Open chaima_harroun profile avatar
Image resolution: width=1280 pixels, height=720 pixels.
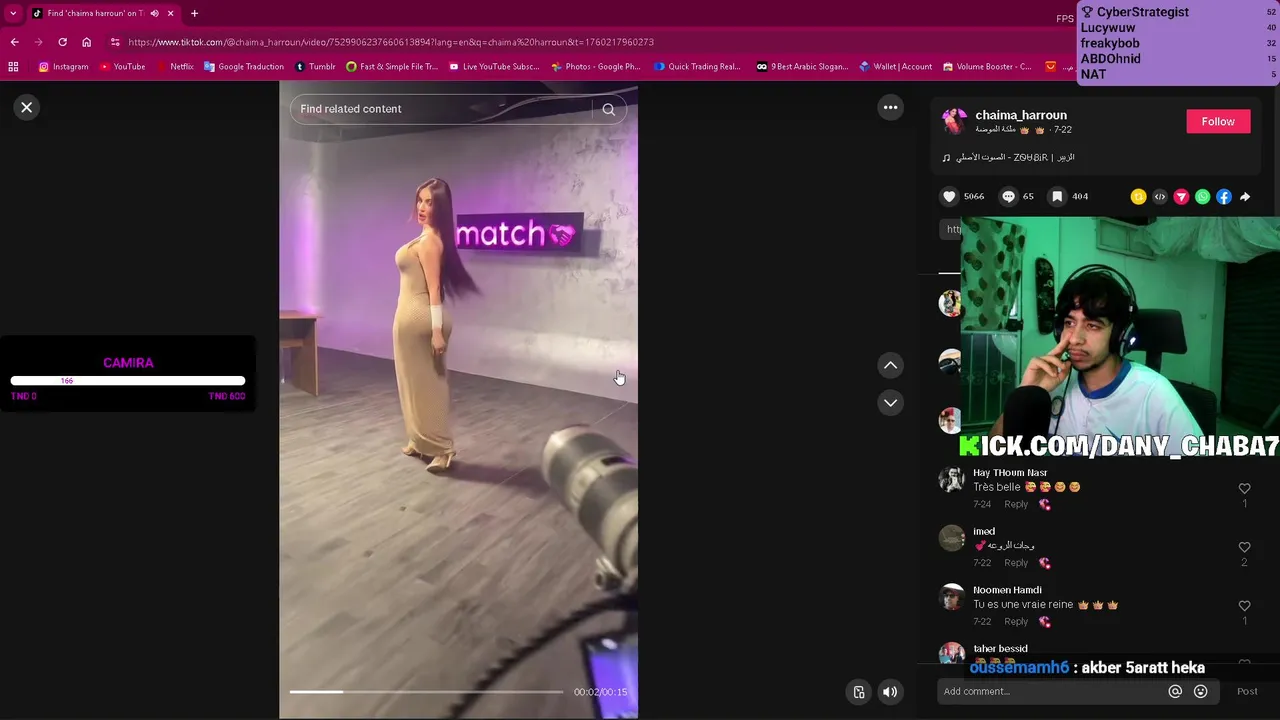tap(954, 121)
